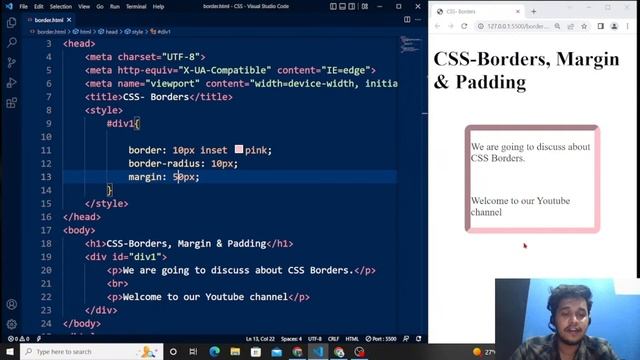Open the Selection menu

pyautogui.click(x=61, y=7)
